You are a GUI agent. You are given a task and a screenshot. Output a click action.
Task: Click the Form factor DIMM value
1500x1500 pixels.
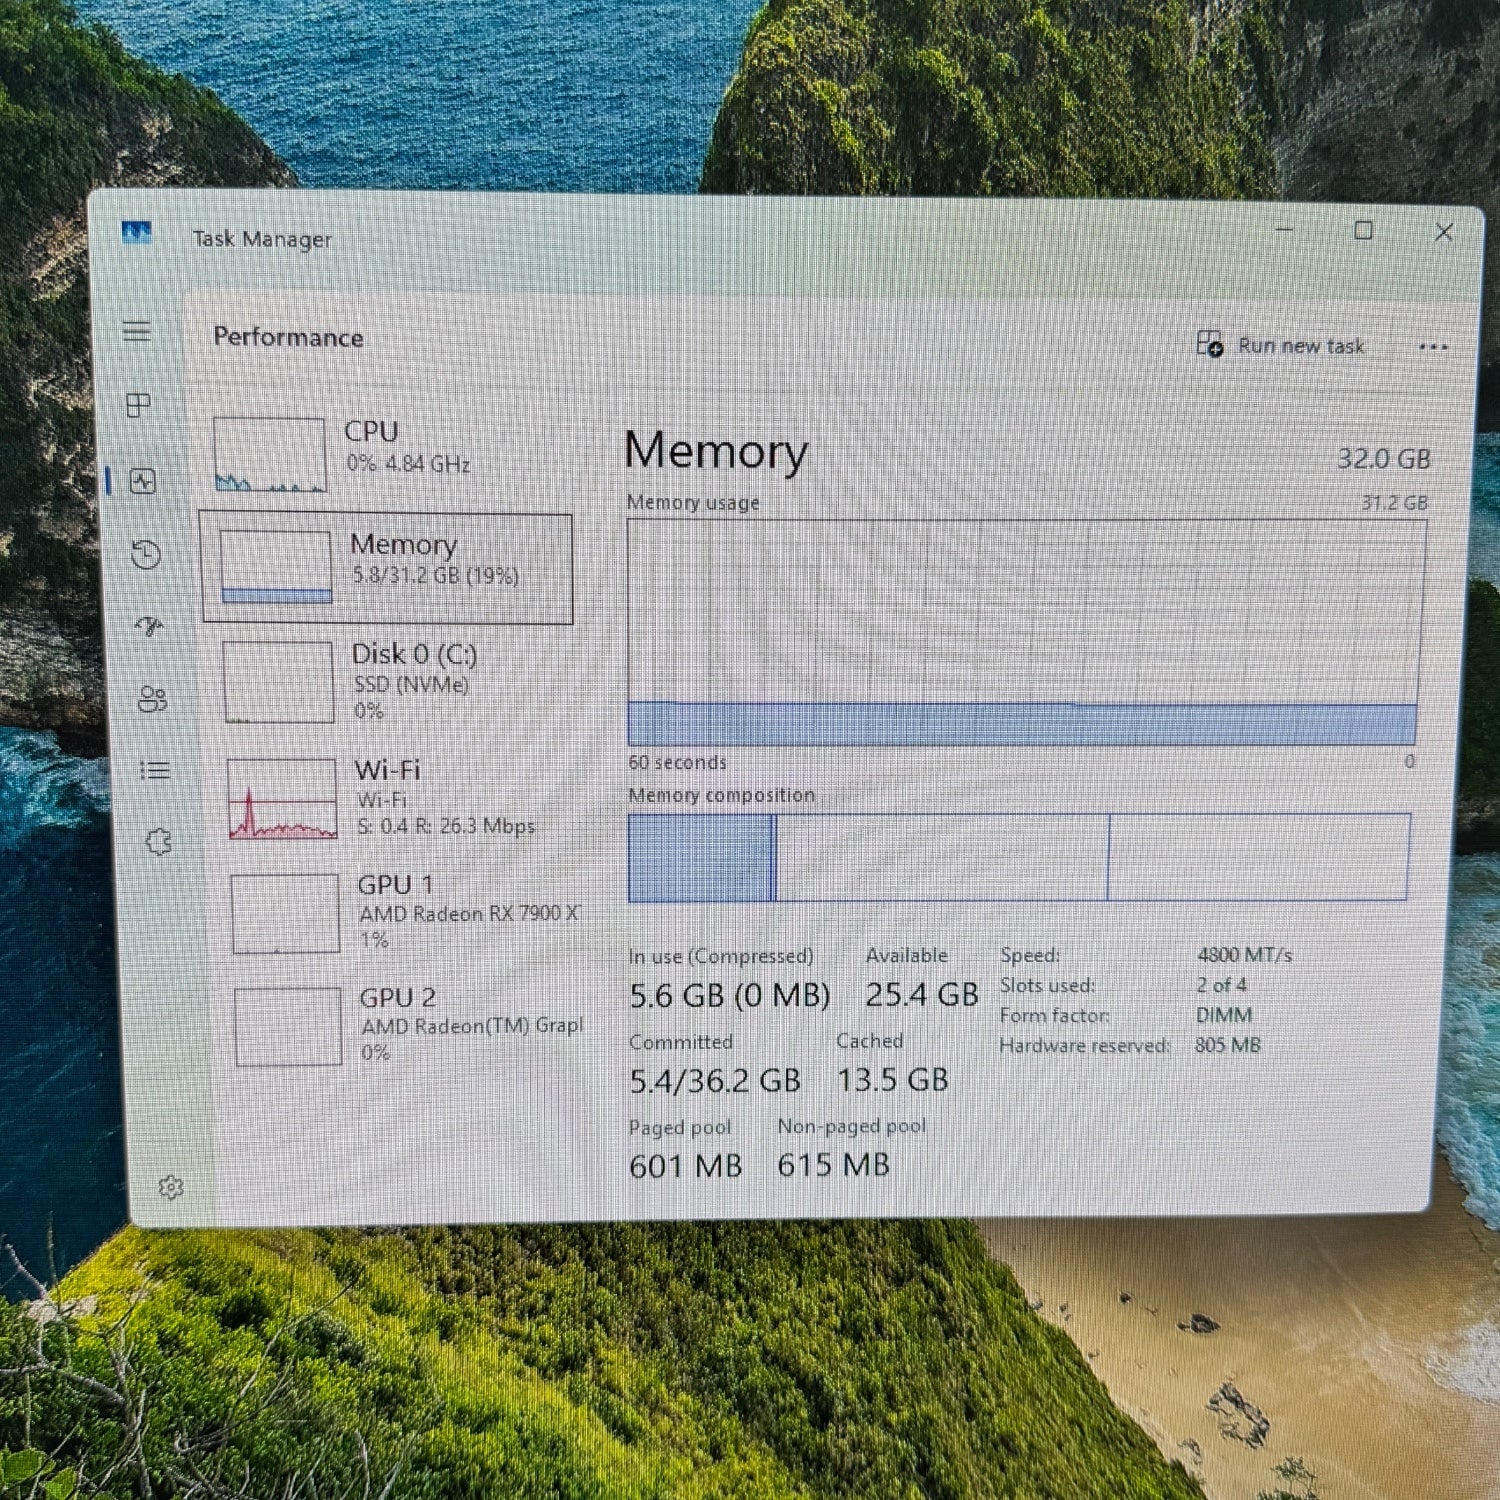[x=1225, y=1015]
